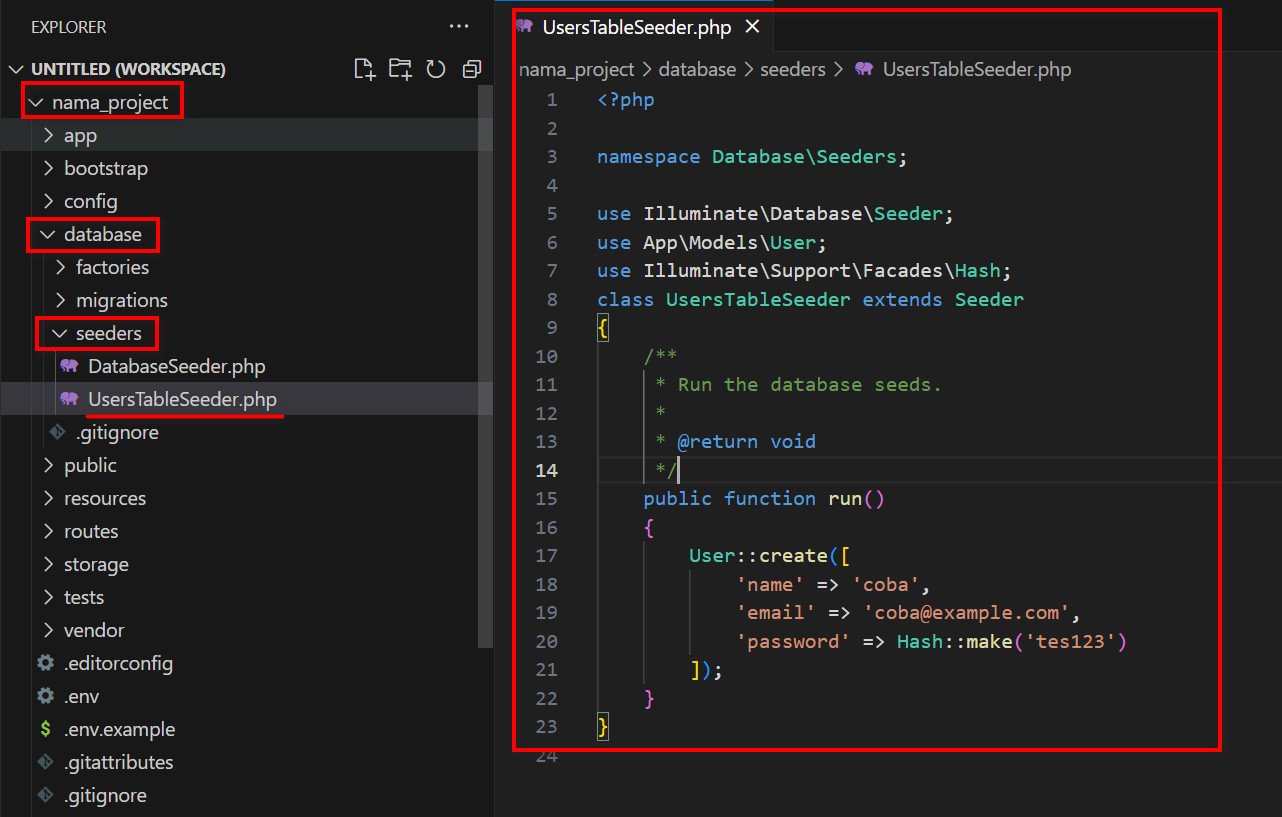Open Explorer more actions ellipsis

(459, 27)
